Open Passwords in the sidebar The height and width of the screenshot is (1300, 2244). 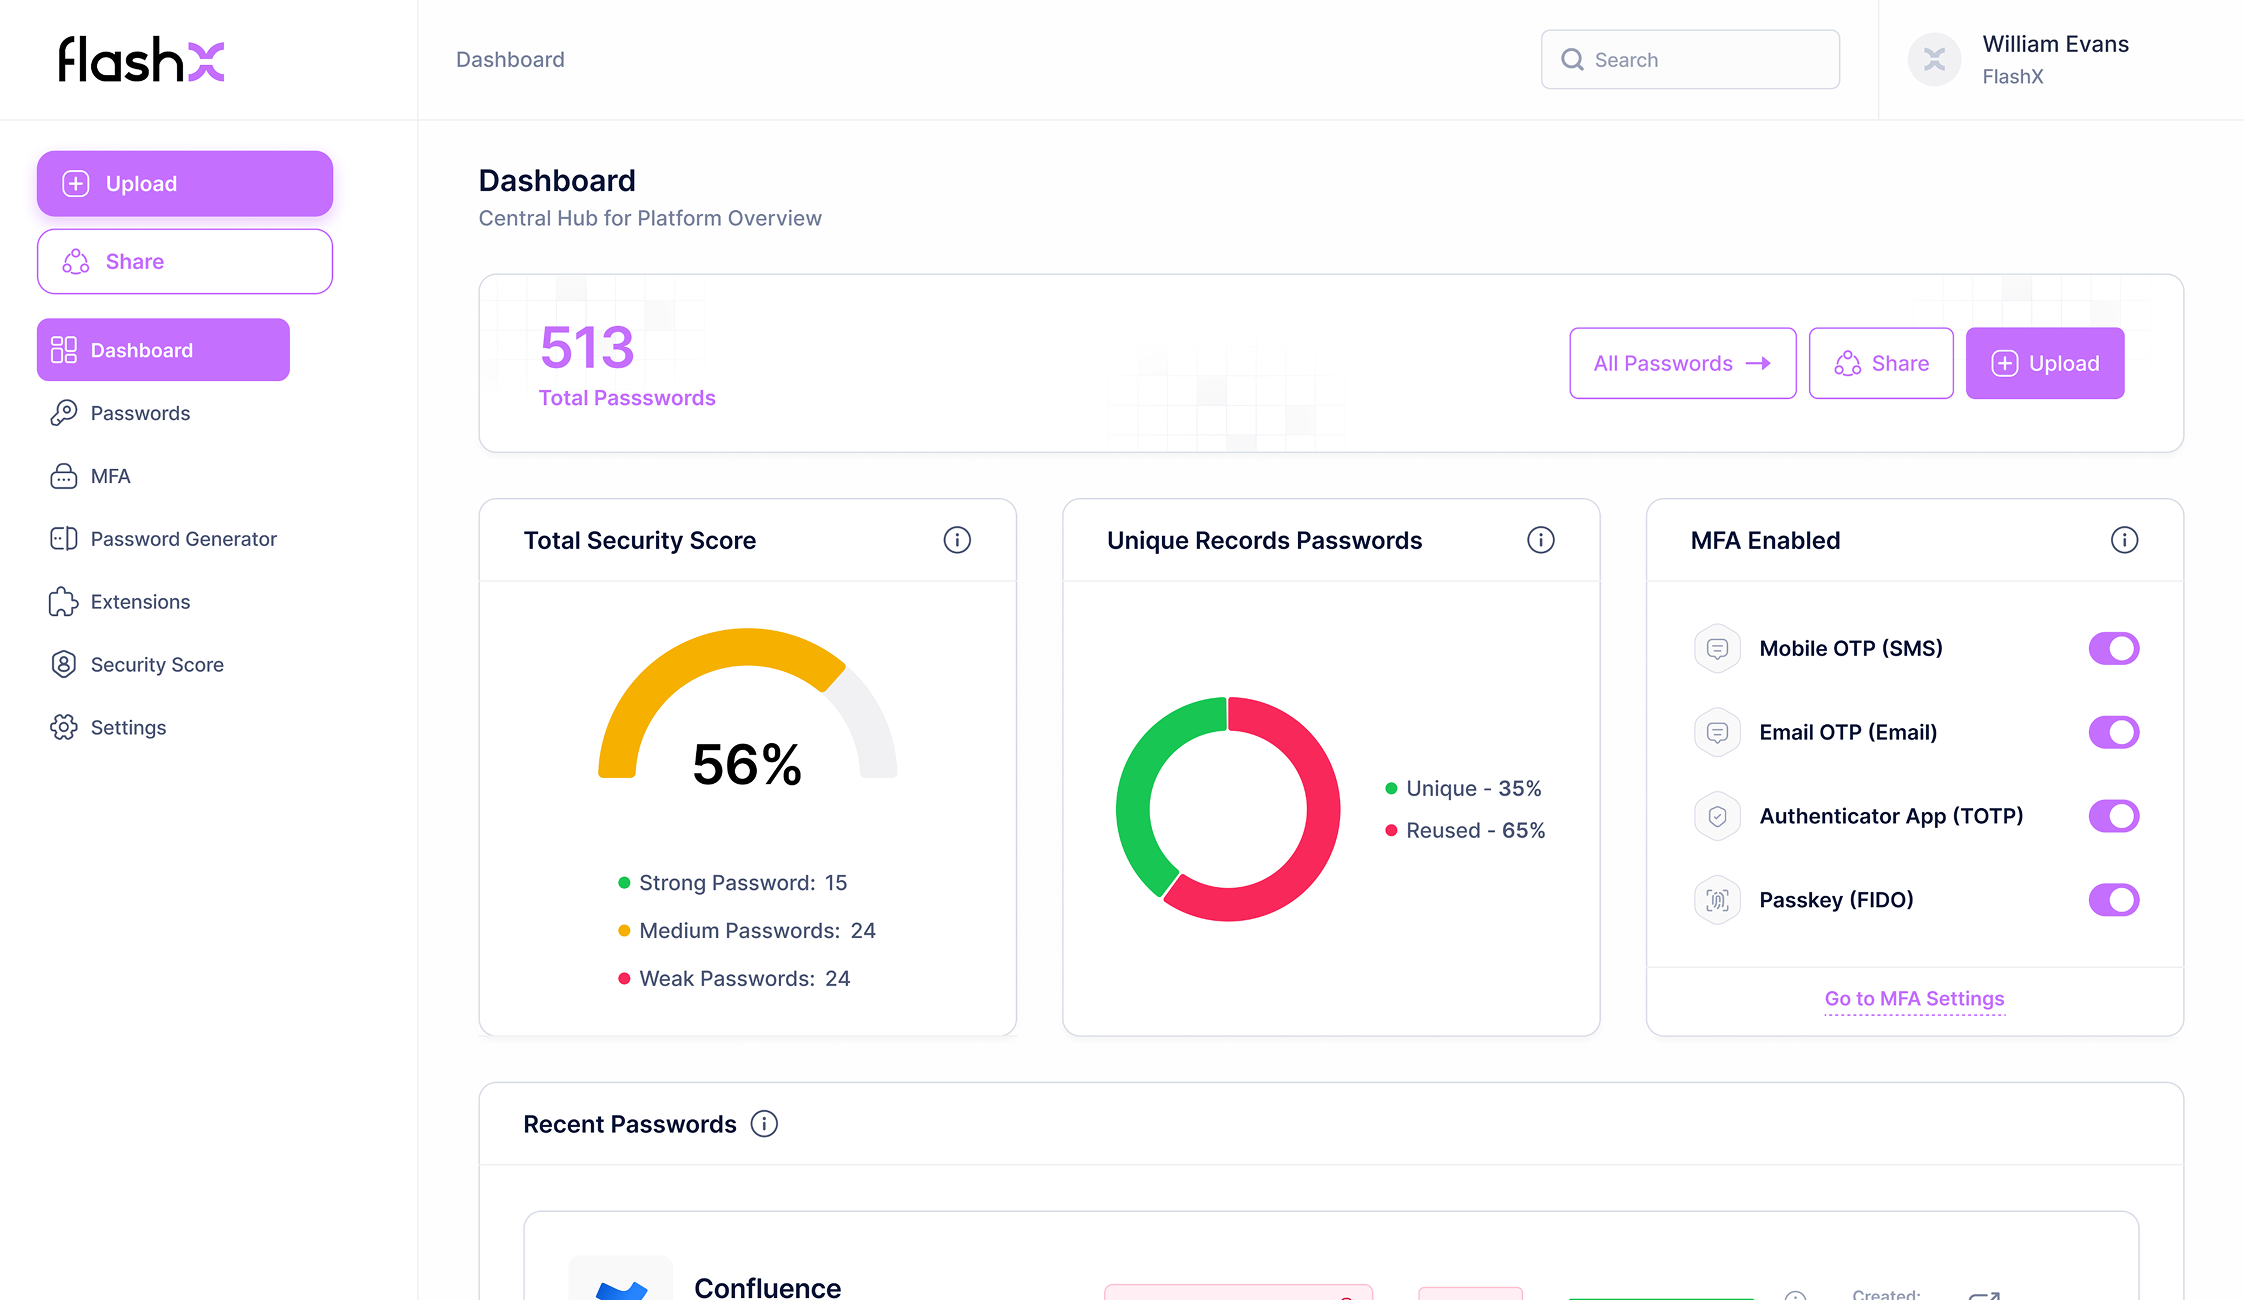pos(140,413)
